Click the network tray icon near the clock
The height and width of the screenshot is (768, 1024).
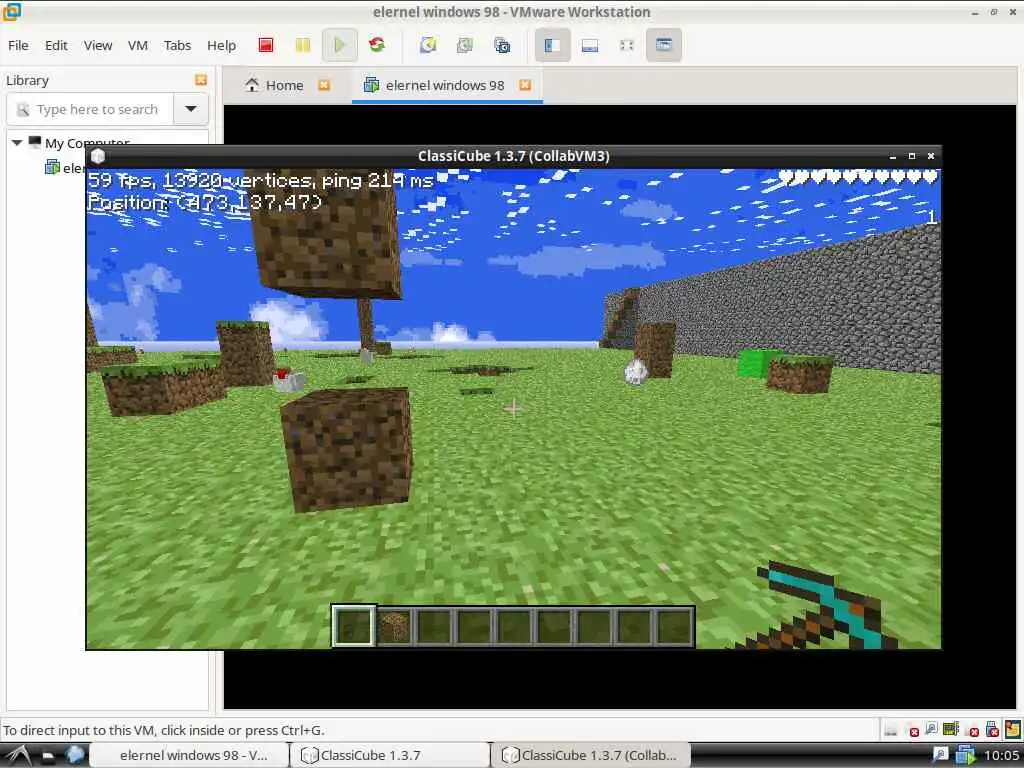[940, 756]
